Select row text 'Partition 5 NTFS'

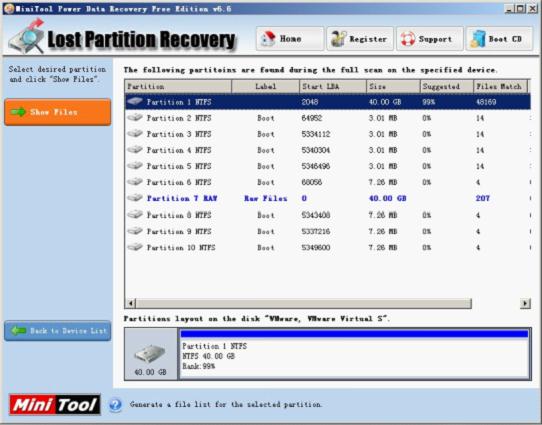[x=179, y=166]
